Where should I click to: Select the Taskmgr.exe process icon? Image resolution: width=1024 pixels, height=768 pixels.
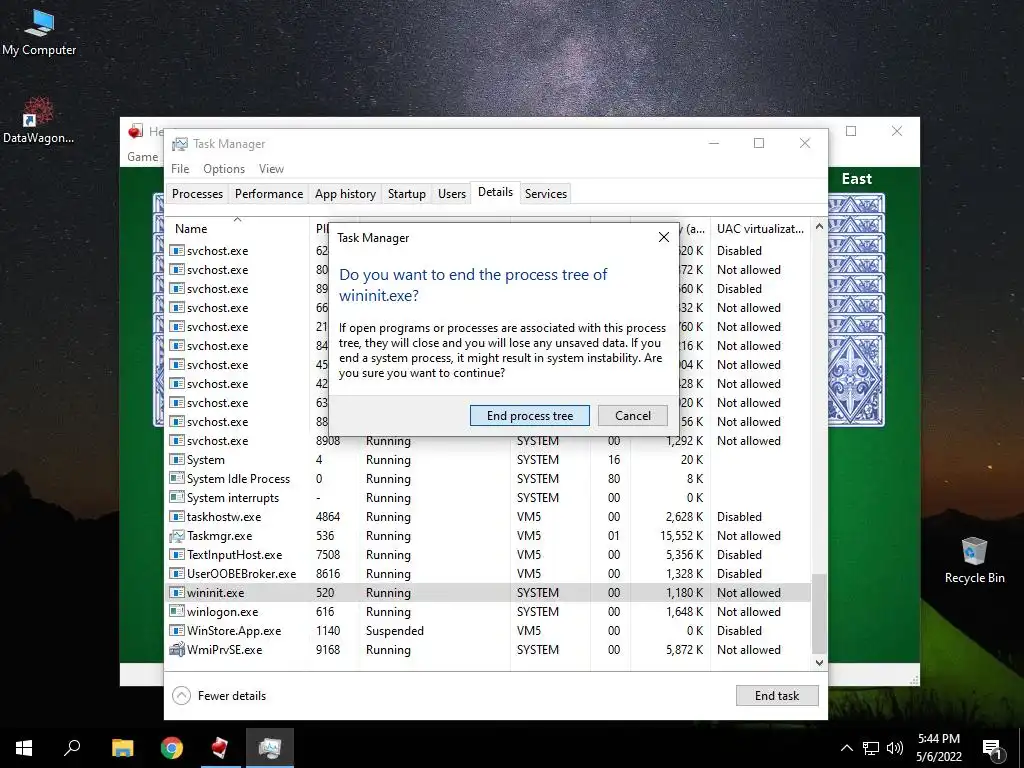[x=176, y=536]
